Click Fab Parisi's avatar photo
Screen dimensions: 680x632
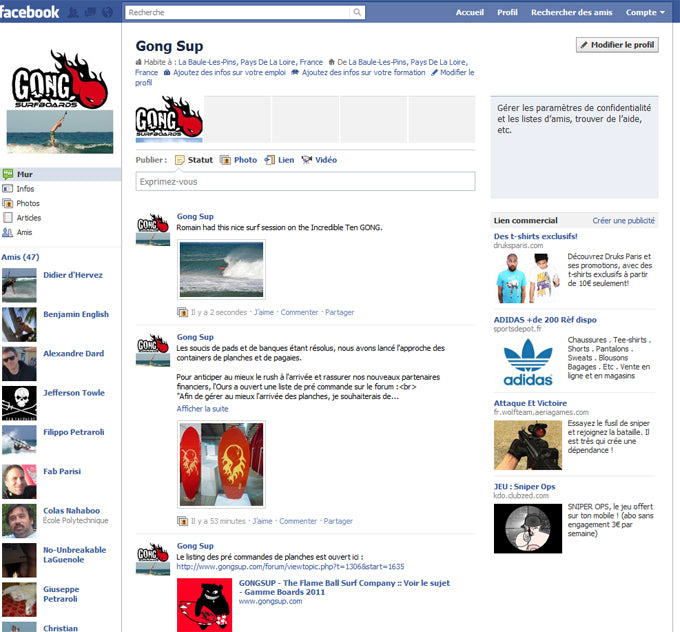pyautogui.click(x=19, y=481)
